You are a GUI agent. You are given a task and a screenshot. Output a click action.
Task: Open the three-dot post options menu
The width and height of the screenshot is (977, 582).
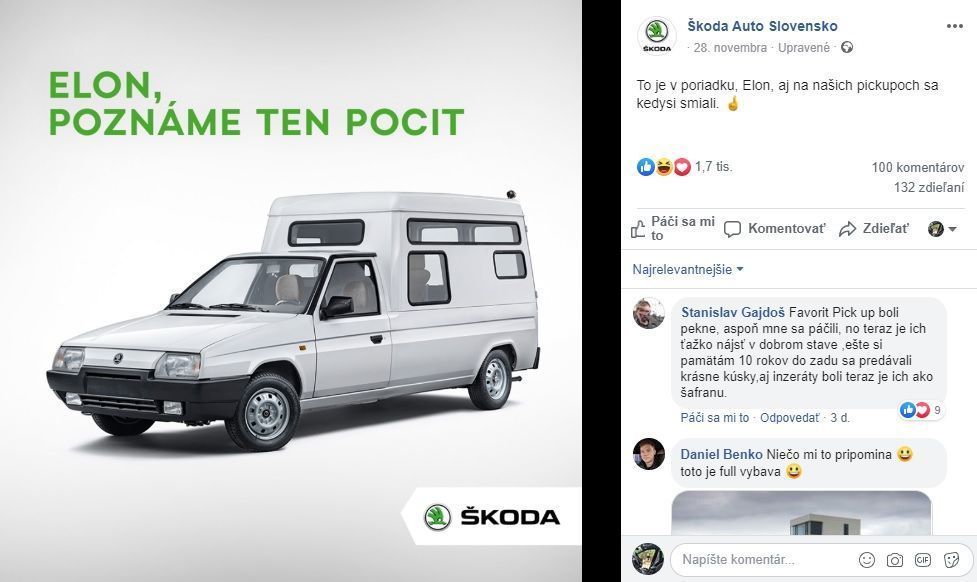pos(954,26)
